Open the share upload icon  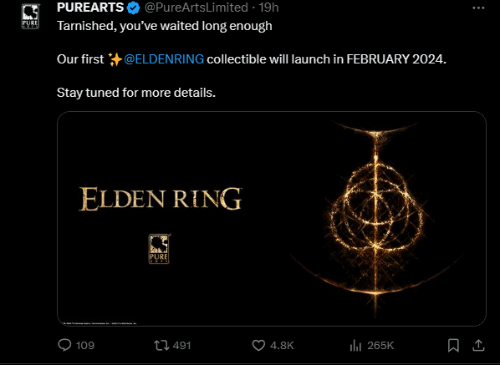[478, 345]
